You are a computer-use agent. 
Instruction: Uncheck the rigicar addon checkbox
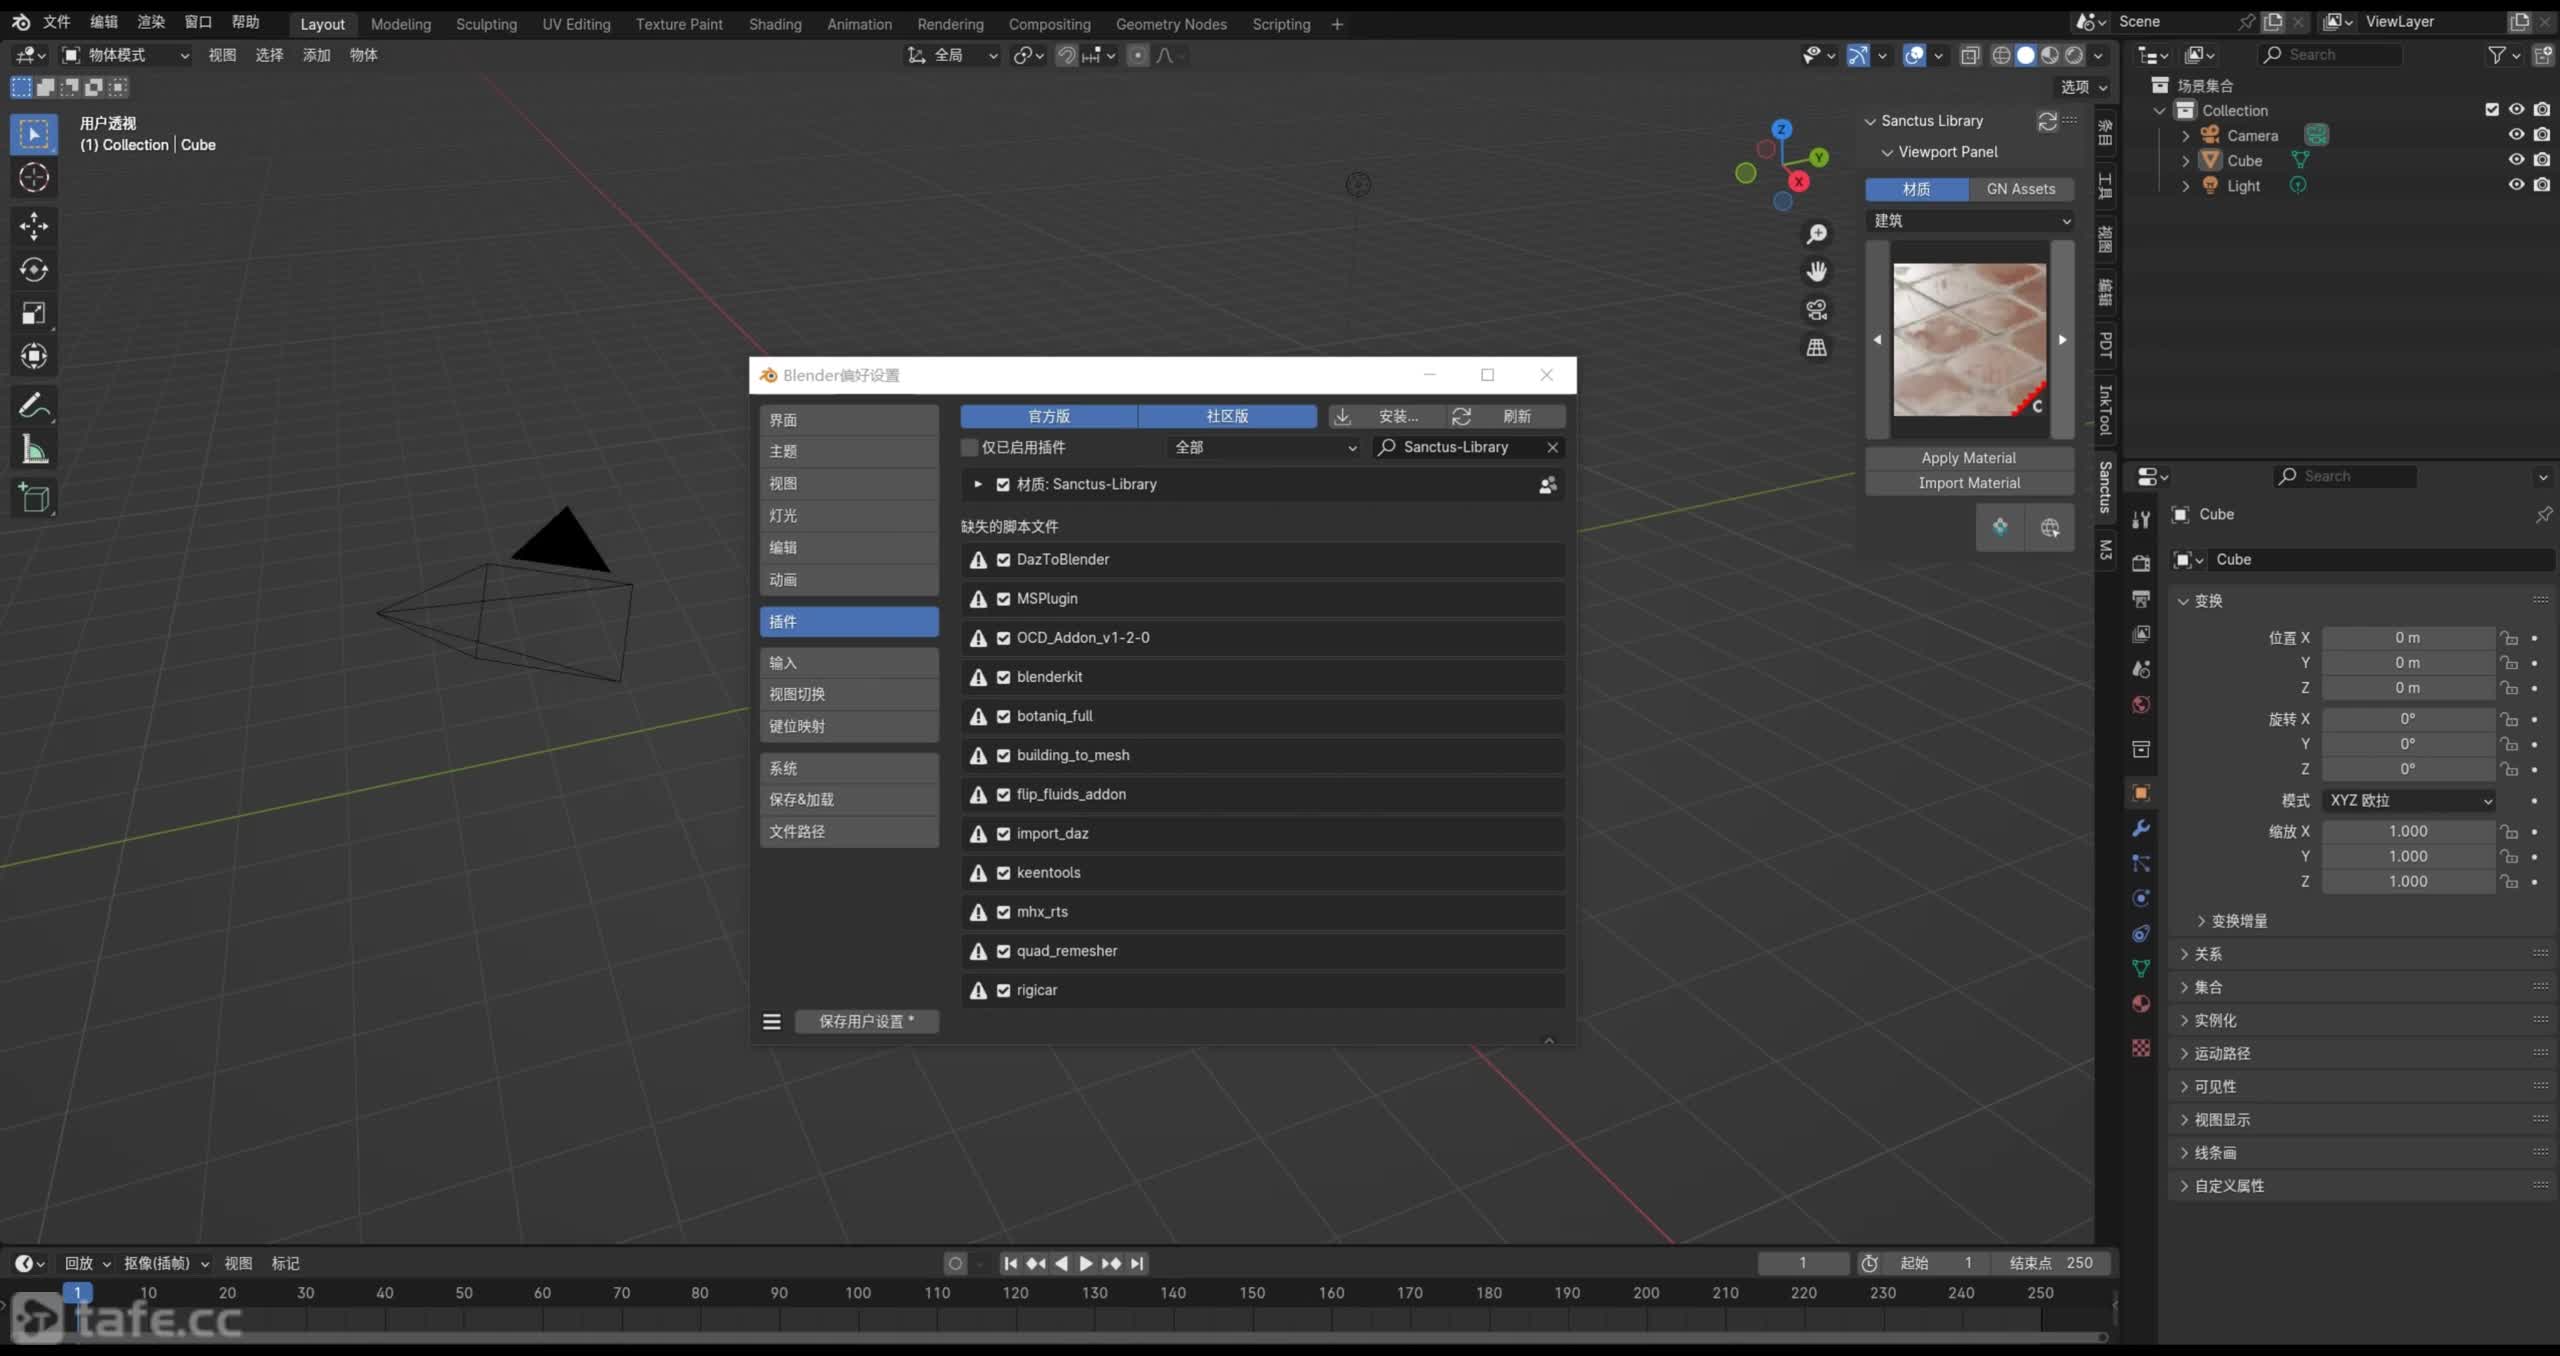point(1003,990)
